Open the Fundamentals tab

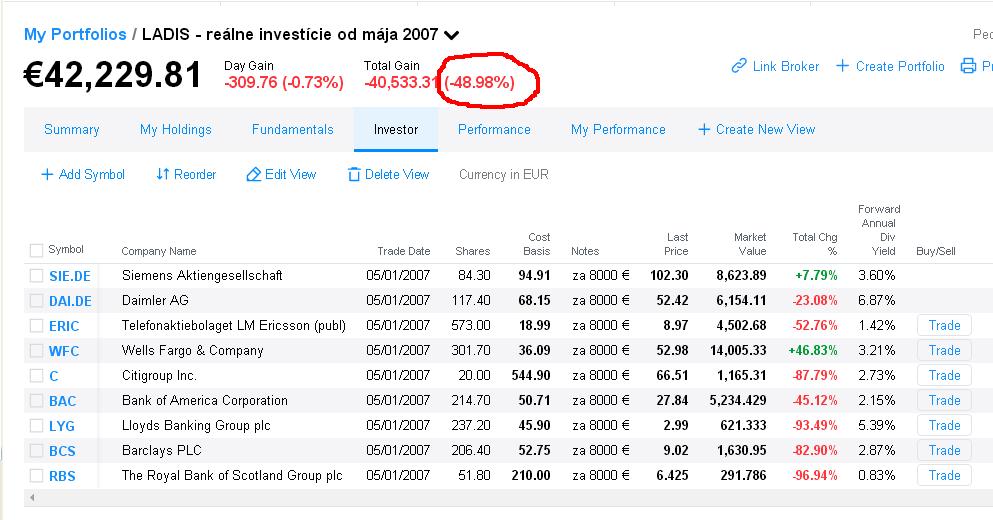click(x=293, y=129)
